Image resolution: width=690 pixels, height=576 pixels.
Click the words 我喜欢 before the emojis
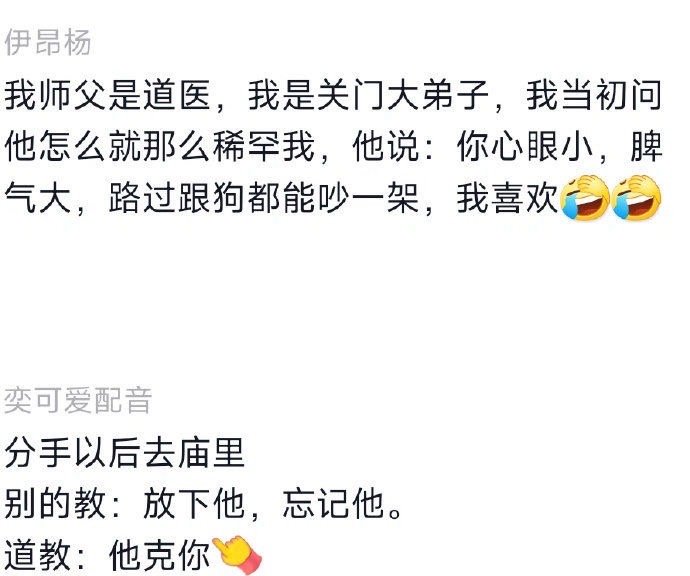coord(507,198)
